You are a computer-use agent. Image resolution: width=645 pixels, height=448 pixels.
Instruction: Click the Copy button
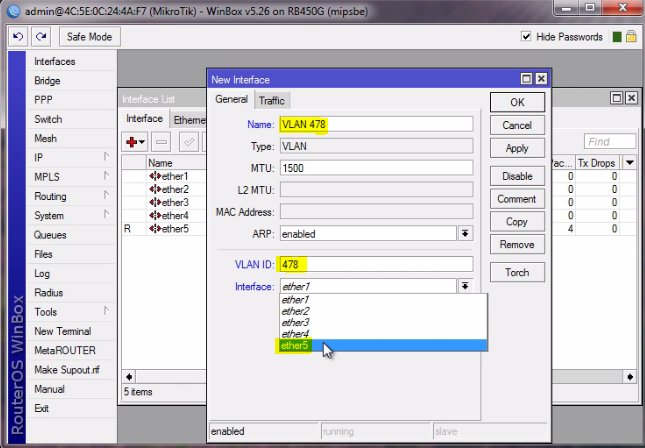(x=517, y=222)
